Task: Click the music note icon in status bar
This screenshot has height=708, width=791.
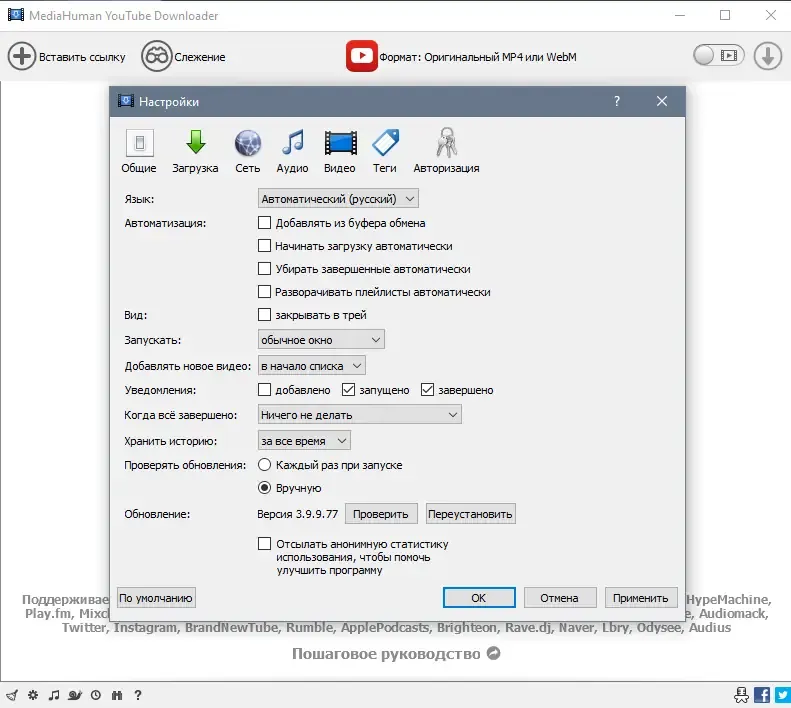Action: (54, 695)
